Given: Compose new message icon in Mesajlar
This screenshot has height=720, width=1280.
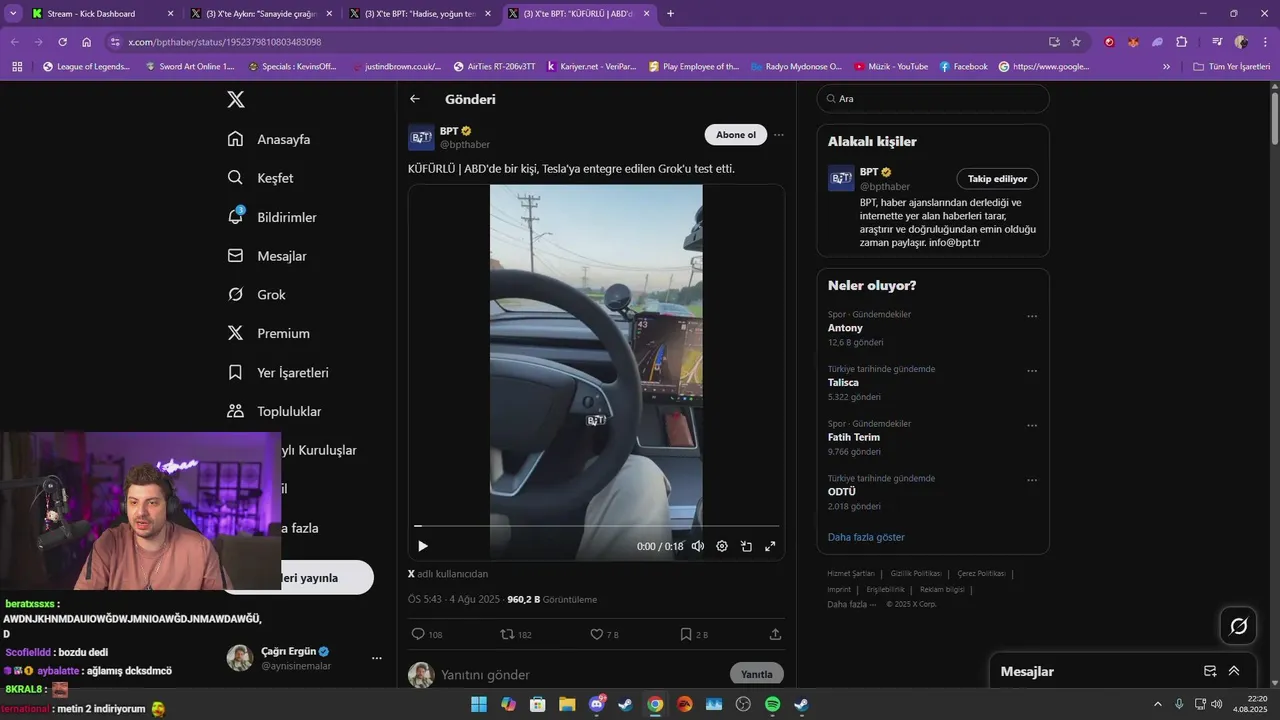Looking at the screenshot, I should (1210, 671).
